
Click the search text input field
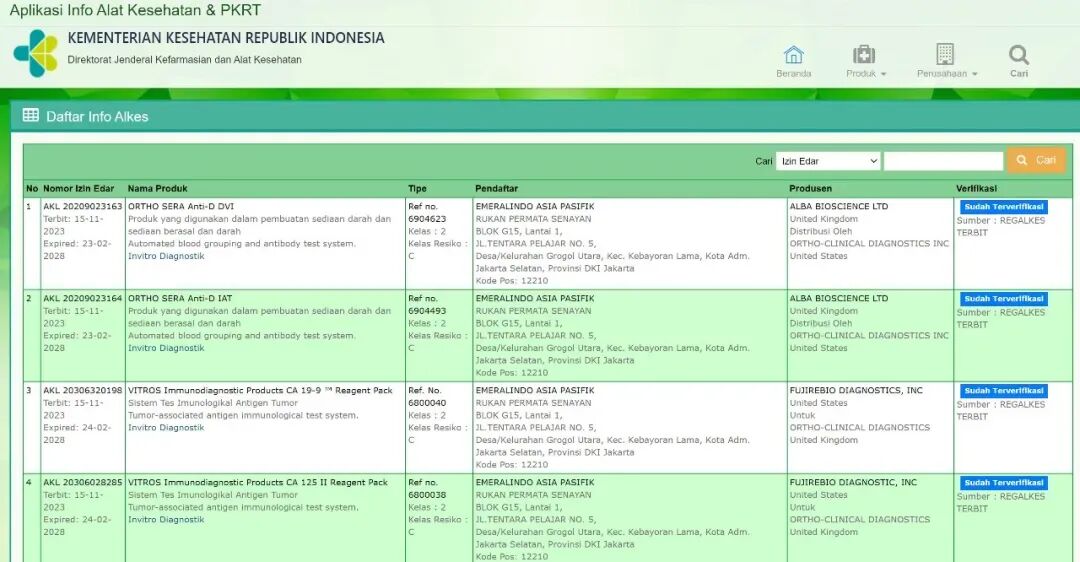pyautogui.click(x=943, y=161)
